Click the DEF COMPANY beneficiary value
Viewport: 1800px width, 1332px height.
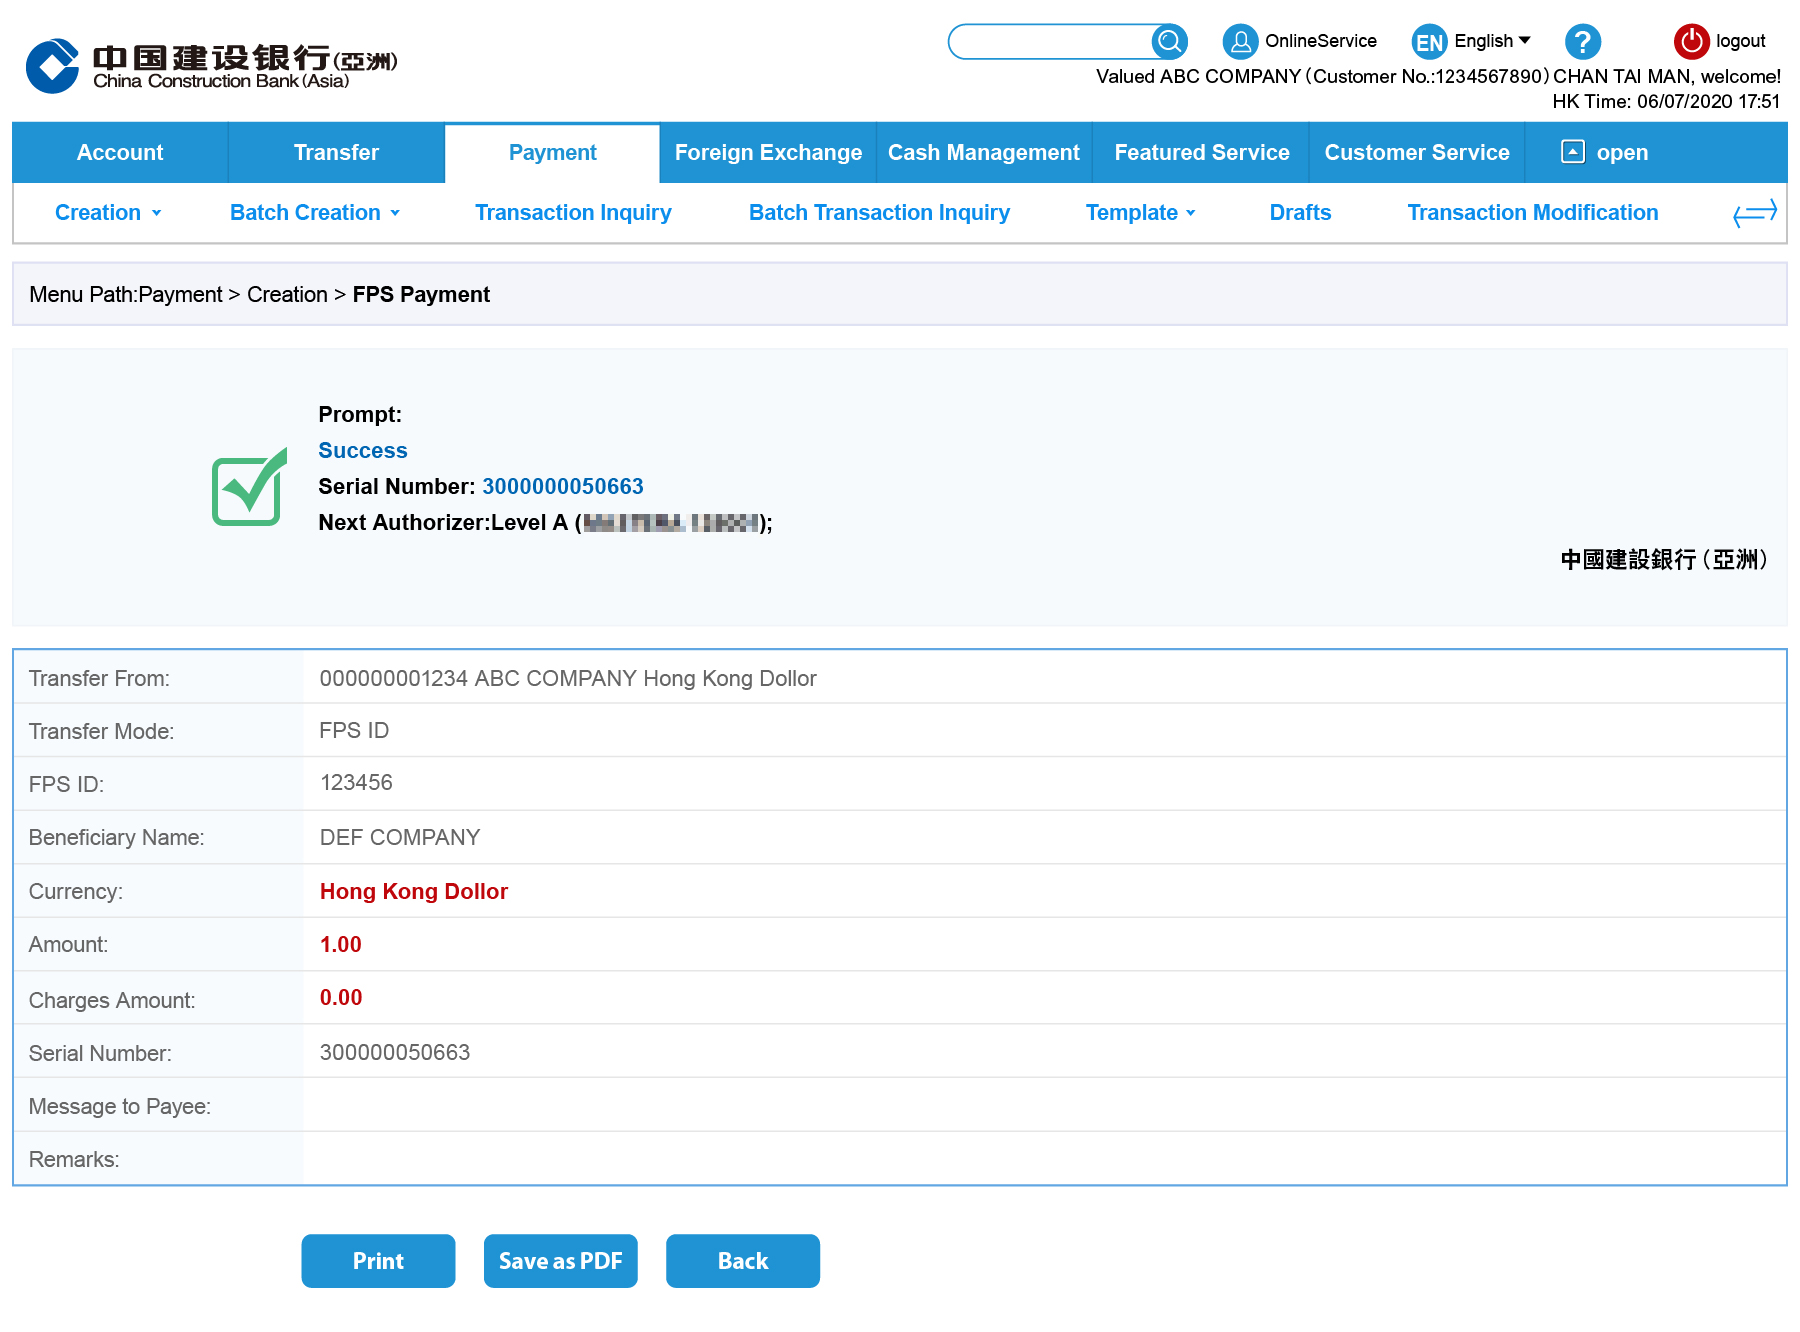tap(400, 837)
